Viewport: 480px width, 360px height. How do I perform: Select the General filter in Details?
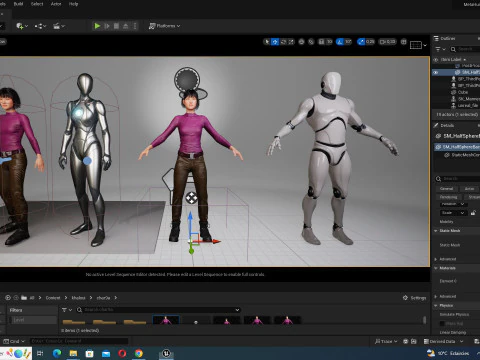pyautogui.click(x=446, y=189)
